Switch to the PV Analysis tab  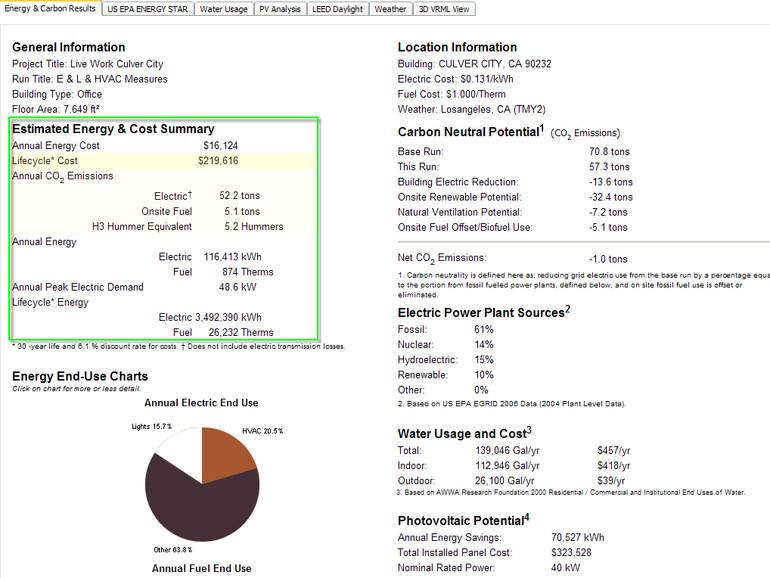coord(280,9)
